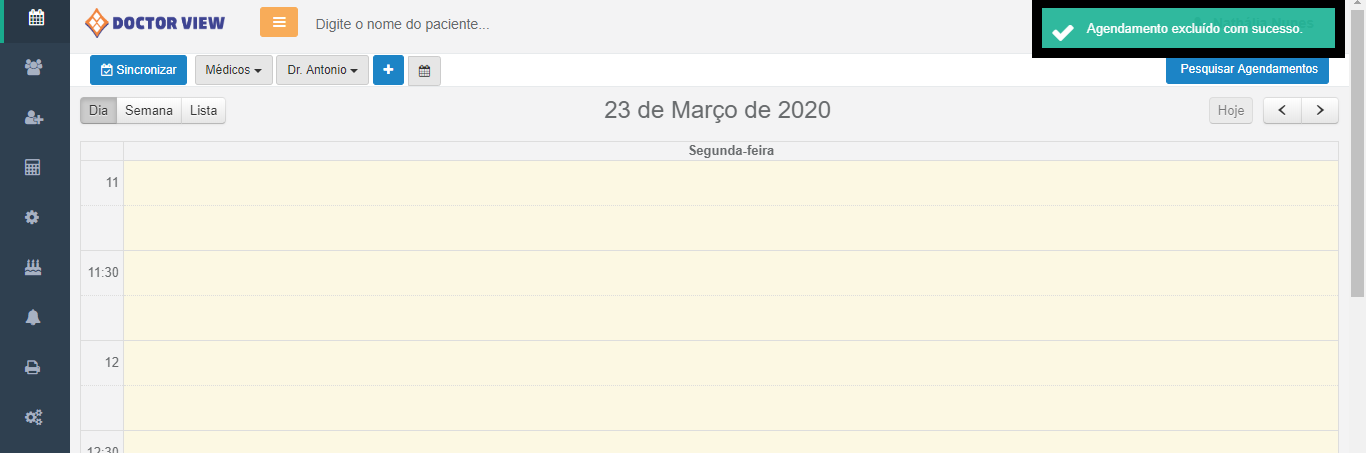Screen dimensions: 1366x453
Task: Open the date picker calendar button
Action: 424,71
